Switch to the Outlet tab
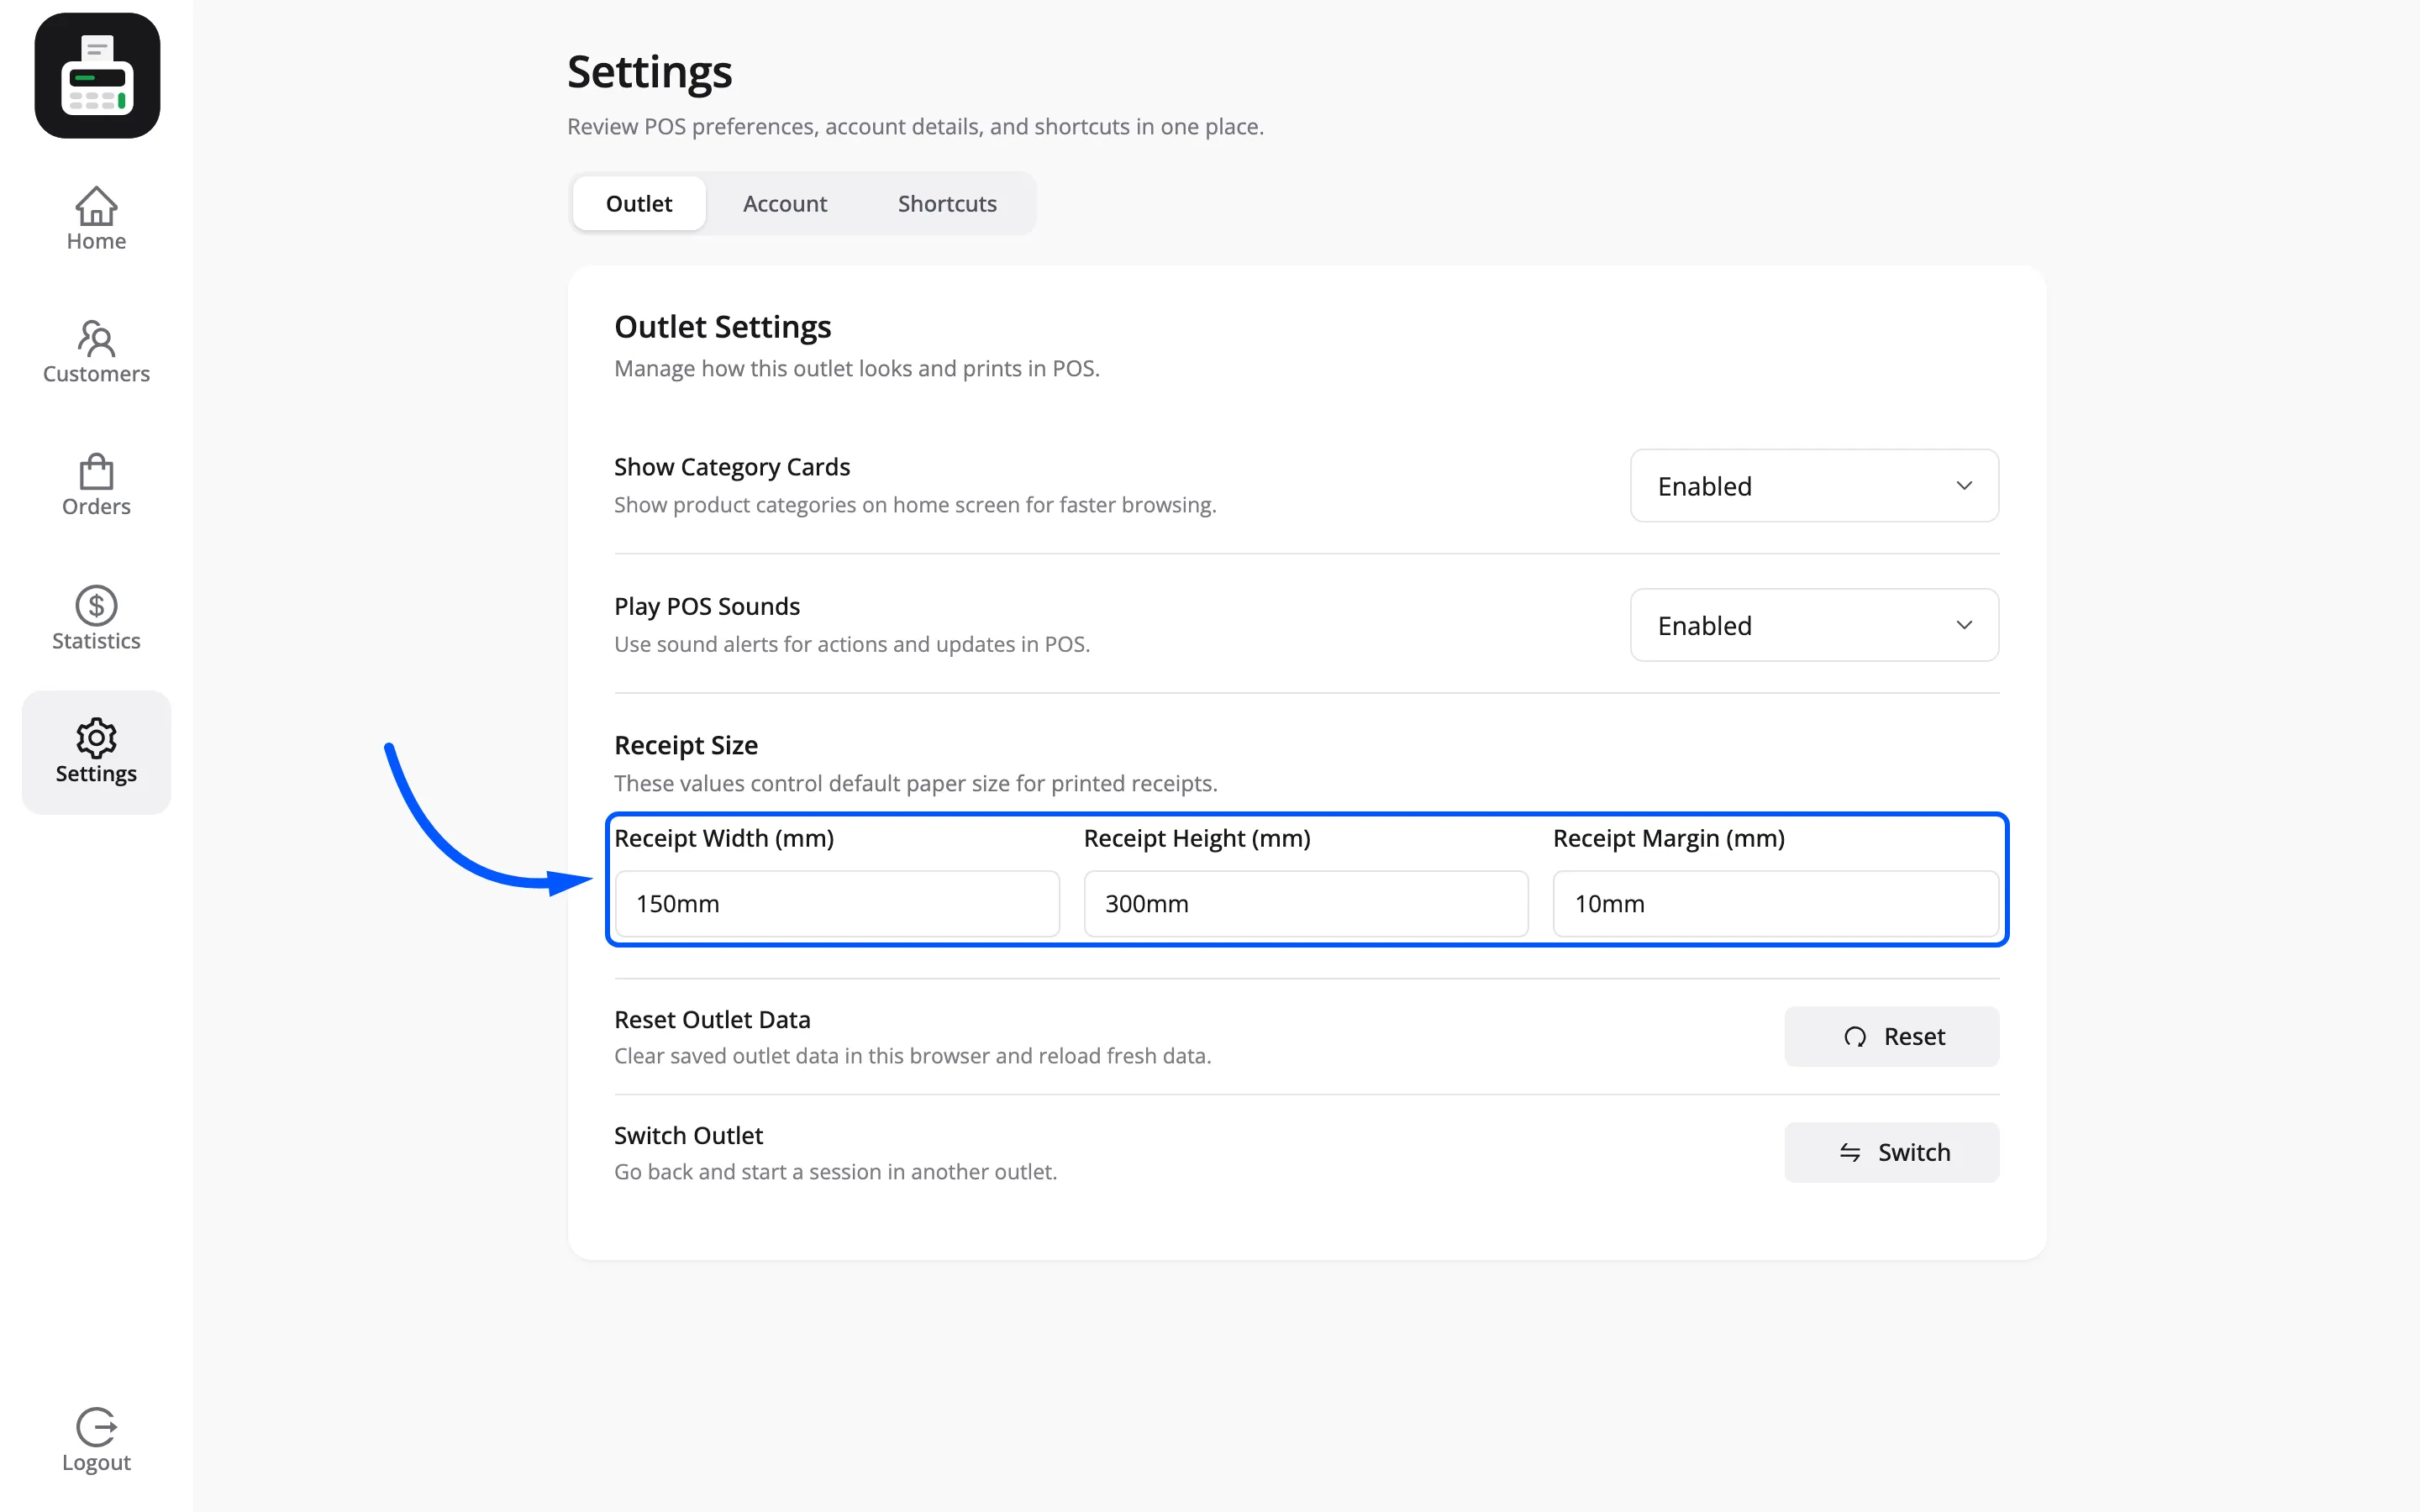The height and width of the screenshot is (1512, 2420). point(639,203)
